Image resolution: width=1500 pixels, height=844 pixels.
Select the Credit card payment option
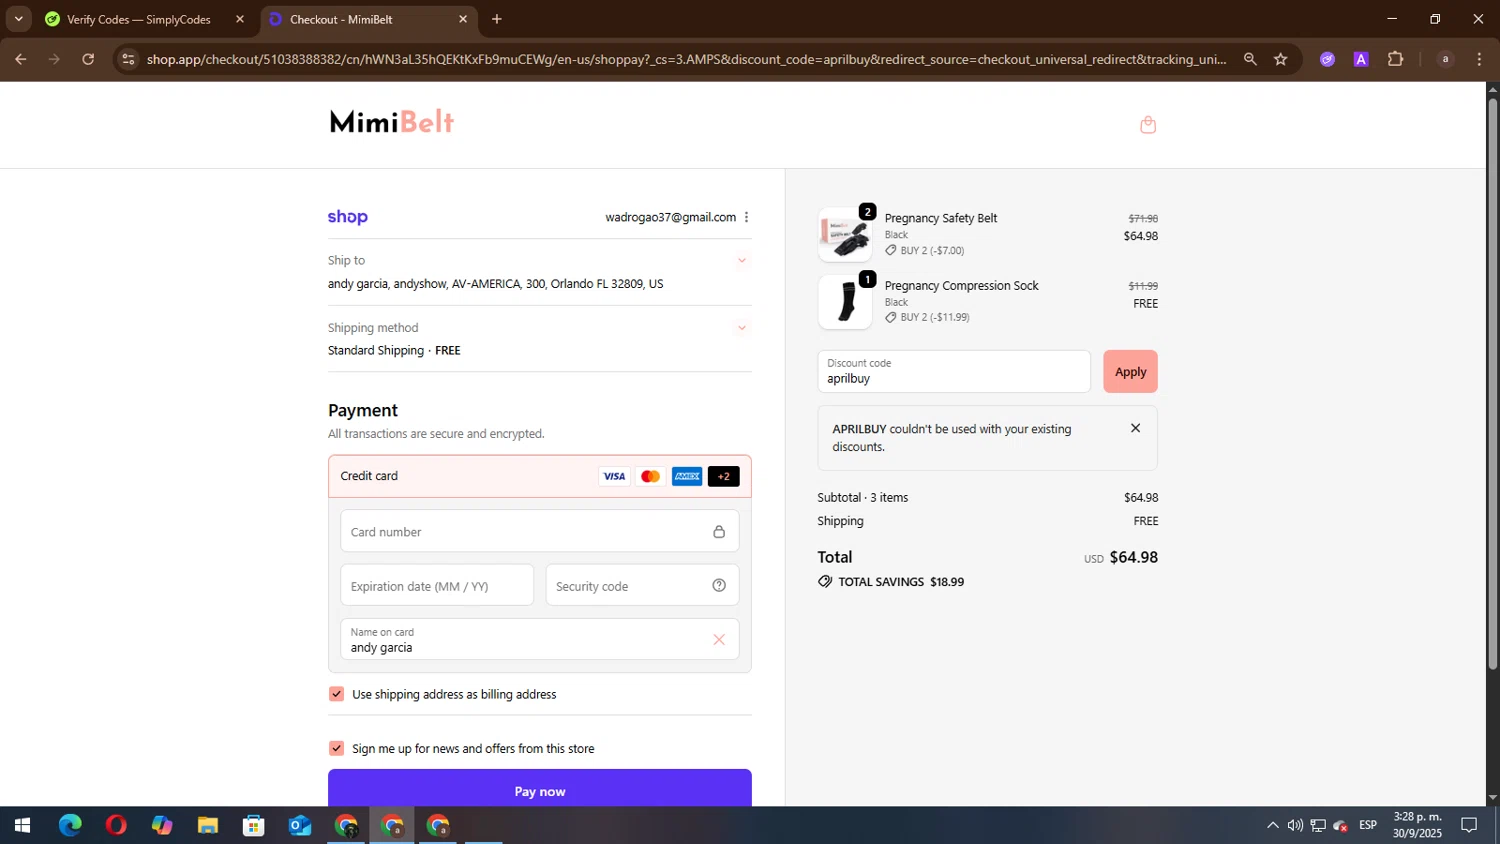tap(540, 476)
